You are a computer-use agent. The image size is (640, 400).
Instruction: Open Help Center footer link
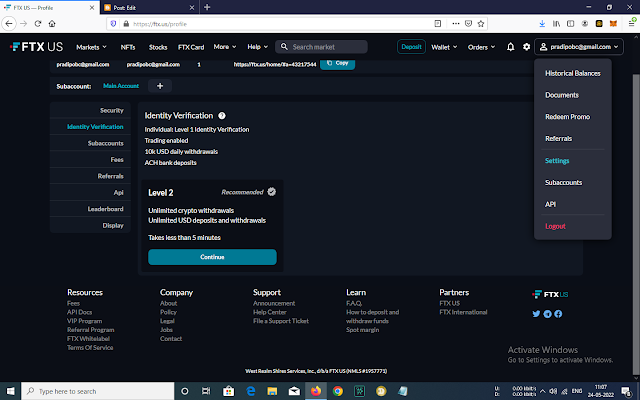point(270,312)
